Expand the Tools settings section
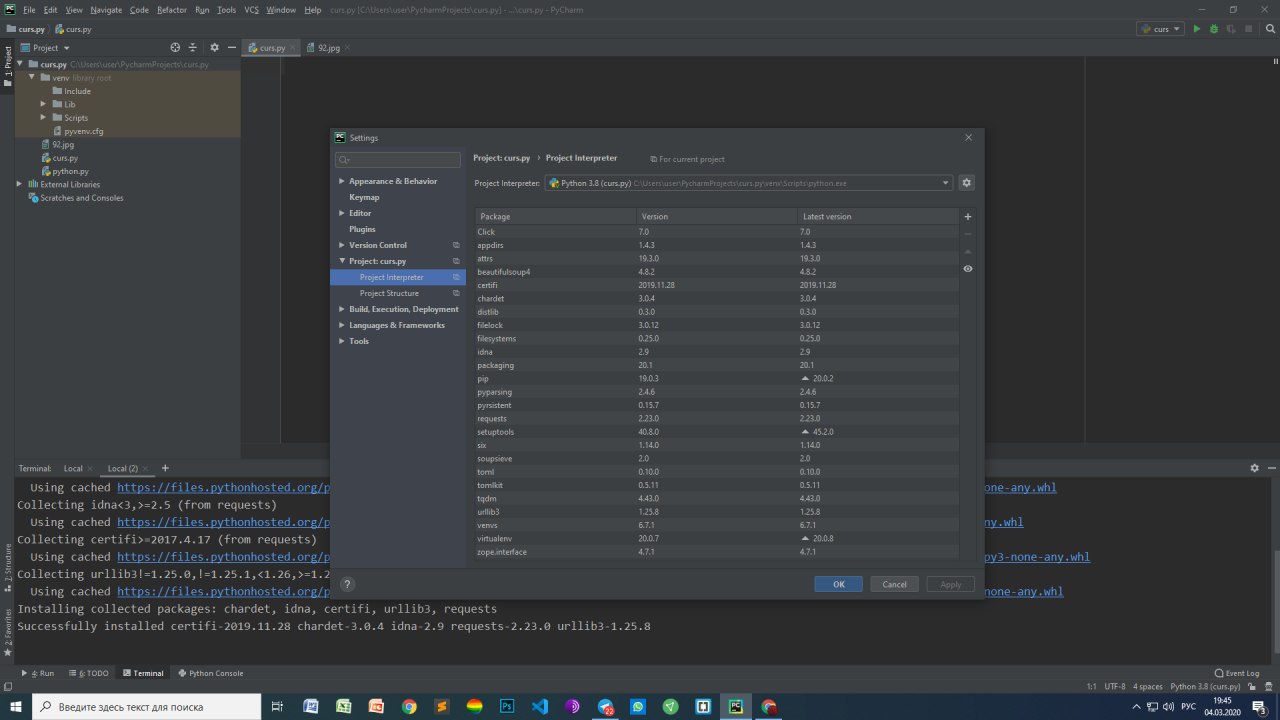Screen dimensions: 1280x720 (x=342, y=341)
